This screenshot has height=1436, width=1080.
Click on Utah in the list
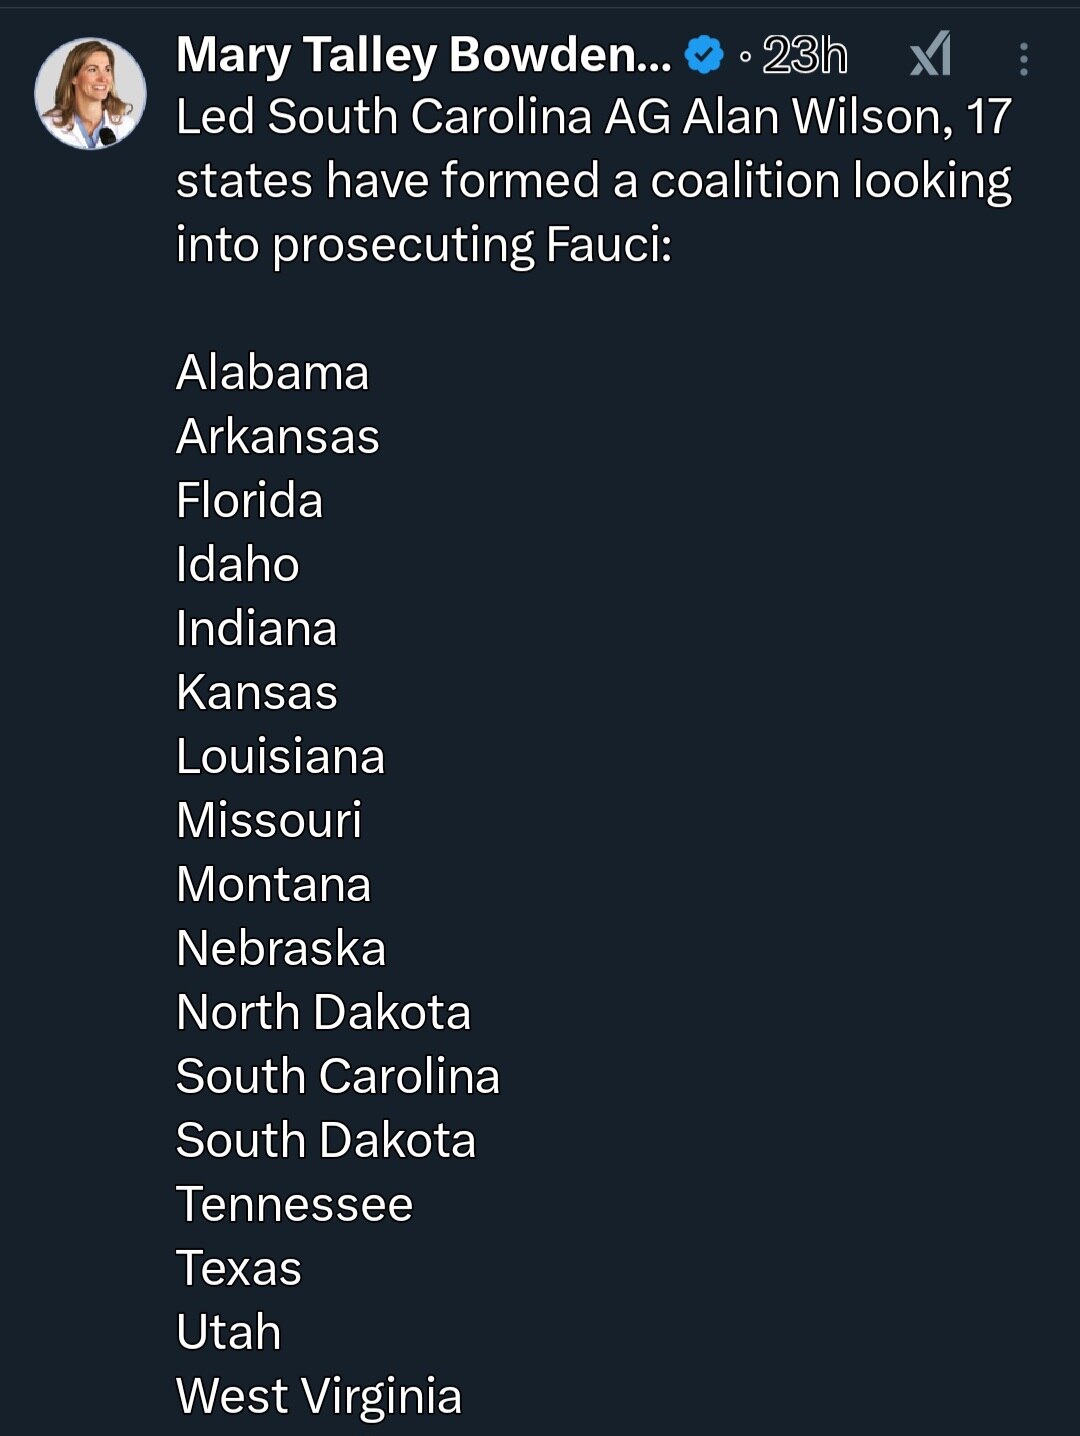coord(229,1333)
